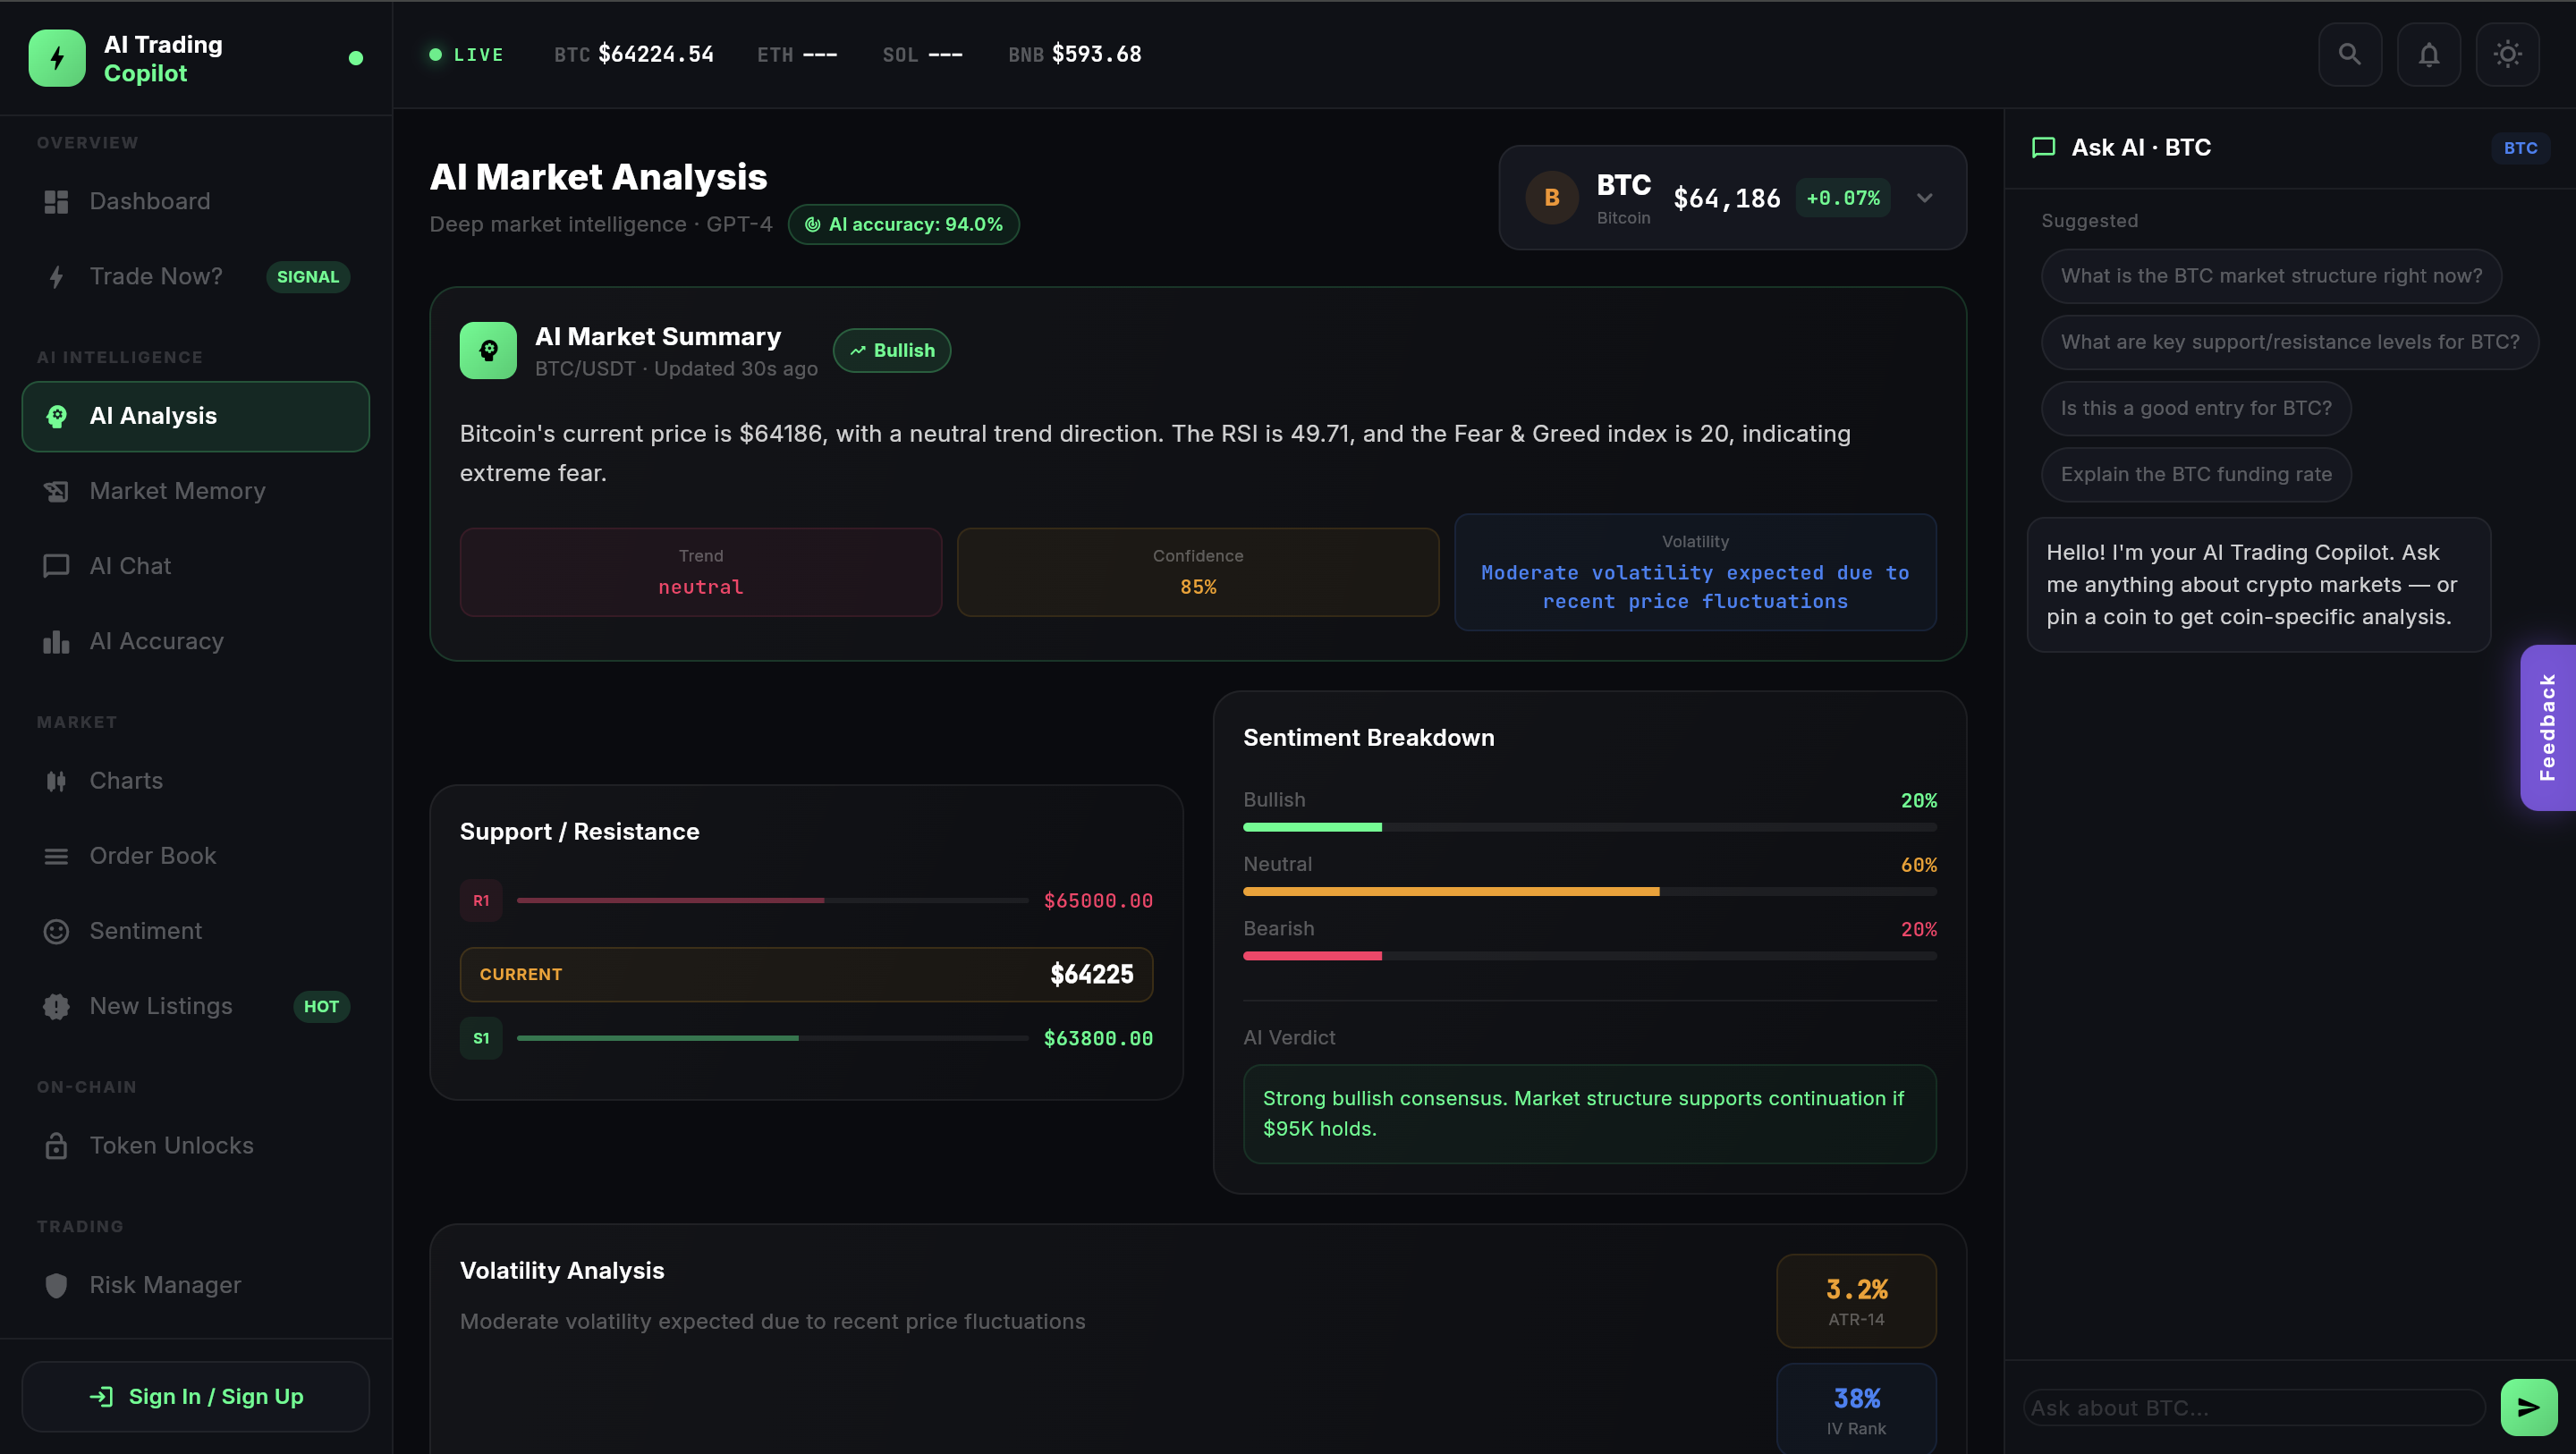Open the search icon in the top bar
Viewport: 2576px width, 1454px height.
2349,54
